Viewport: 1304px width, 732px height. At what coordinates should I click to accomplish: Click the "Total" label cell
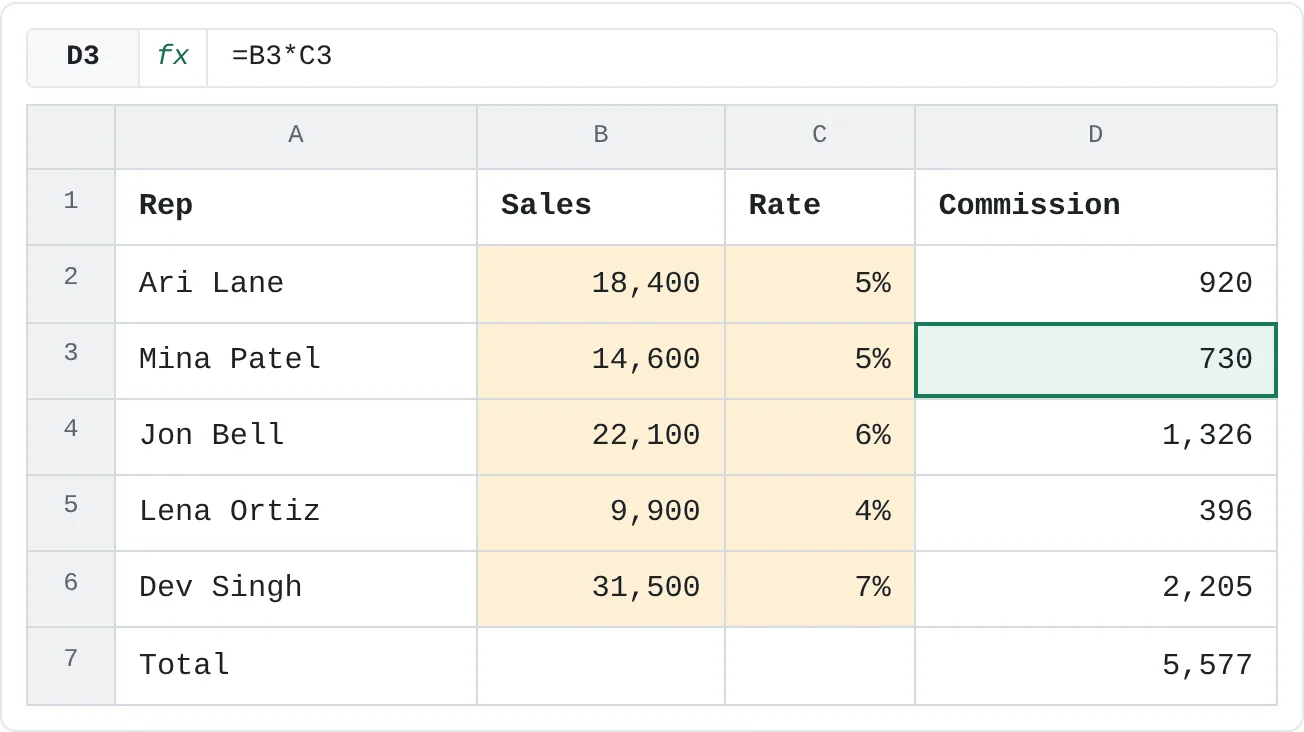[296, 666]
